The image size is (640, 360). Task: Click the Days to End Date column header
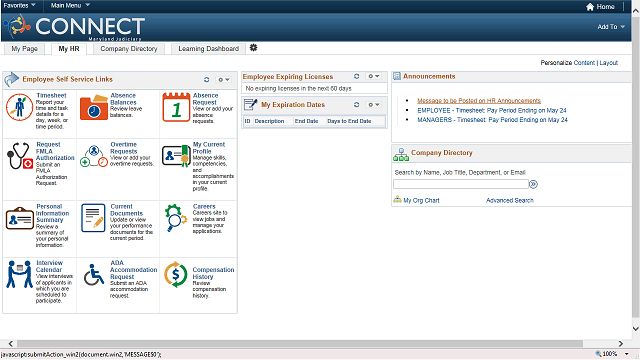[349, 121]
